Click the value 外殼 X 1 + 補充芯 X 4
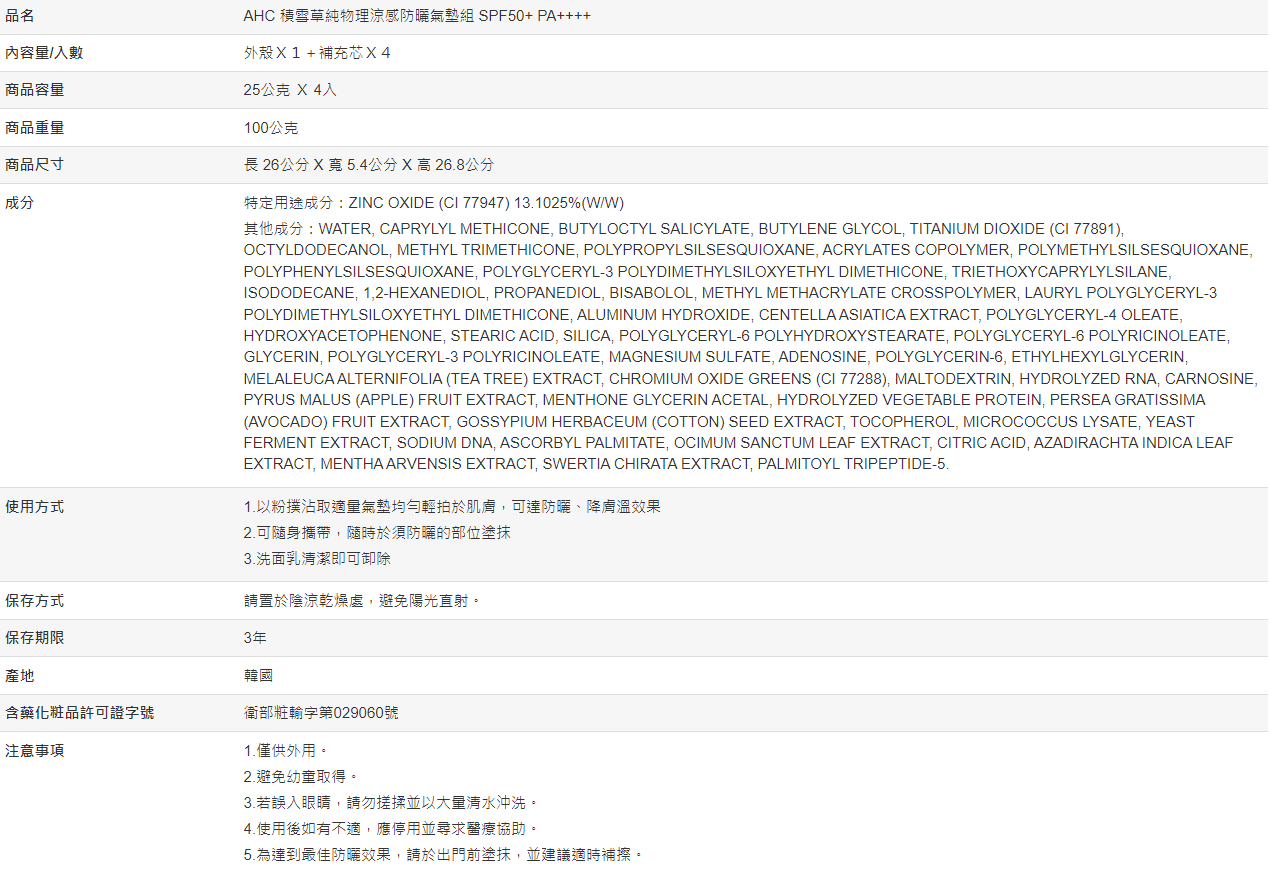Image resolution: width=1270 pixels, height=869 pixels. click(317, 52)
